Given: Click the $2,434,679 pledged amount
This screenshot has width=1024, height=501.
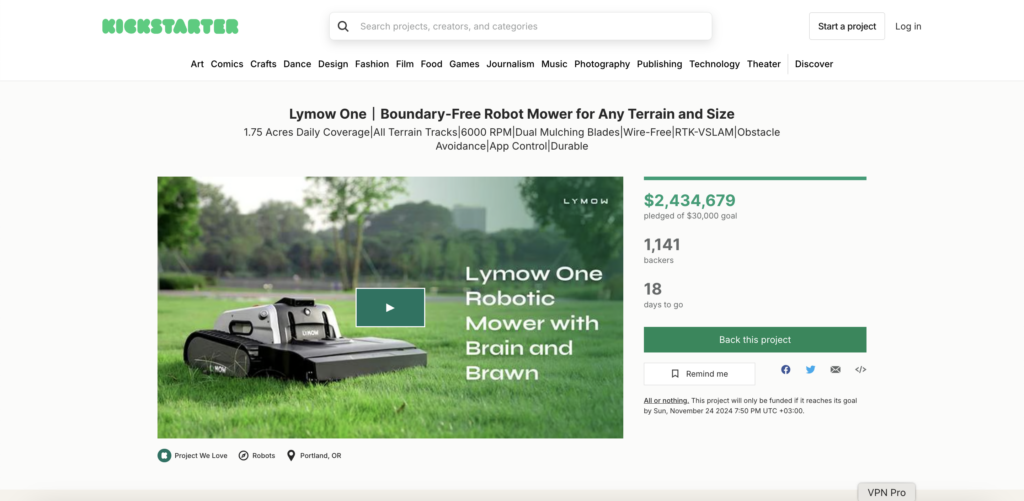Looking at the screenshot, I should (x=690, y=201).
